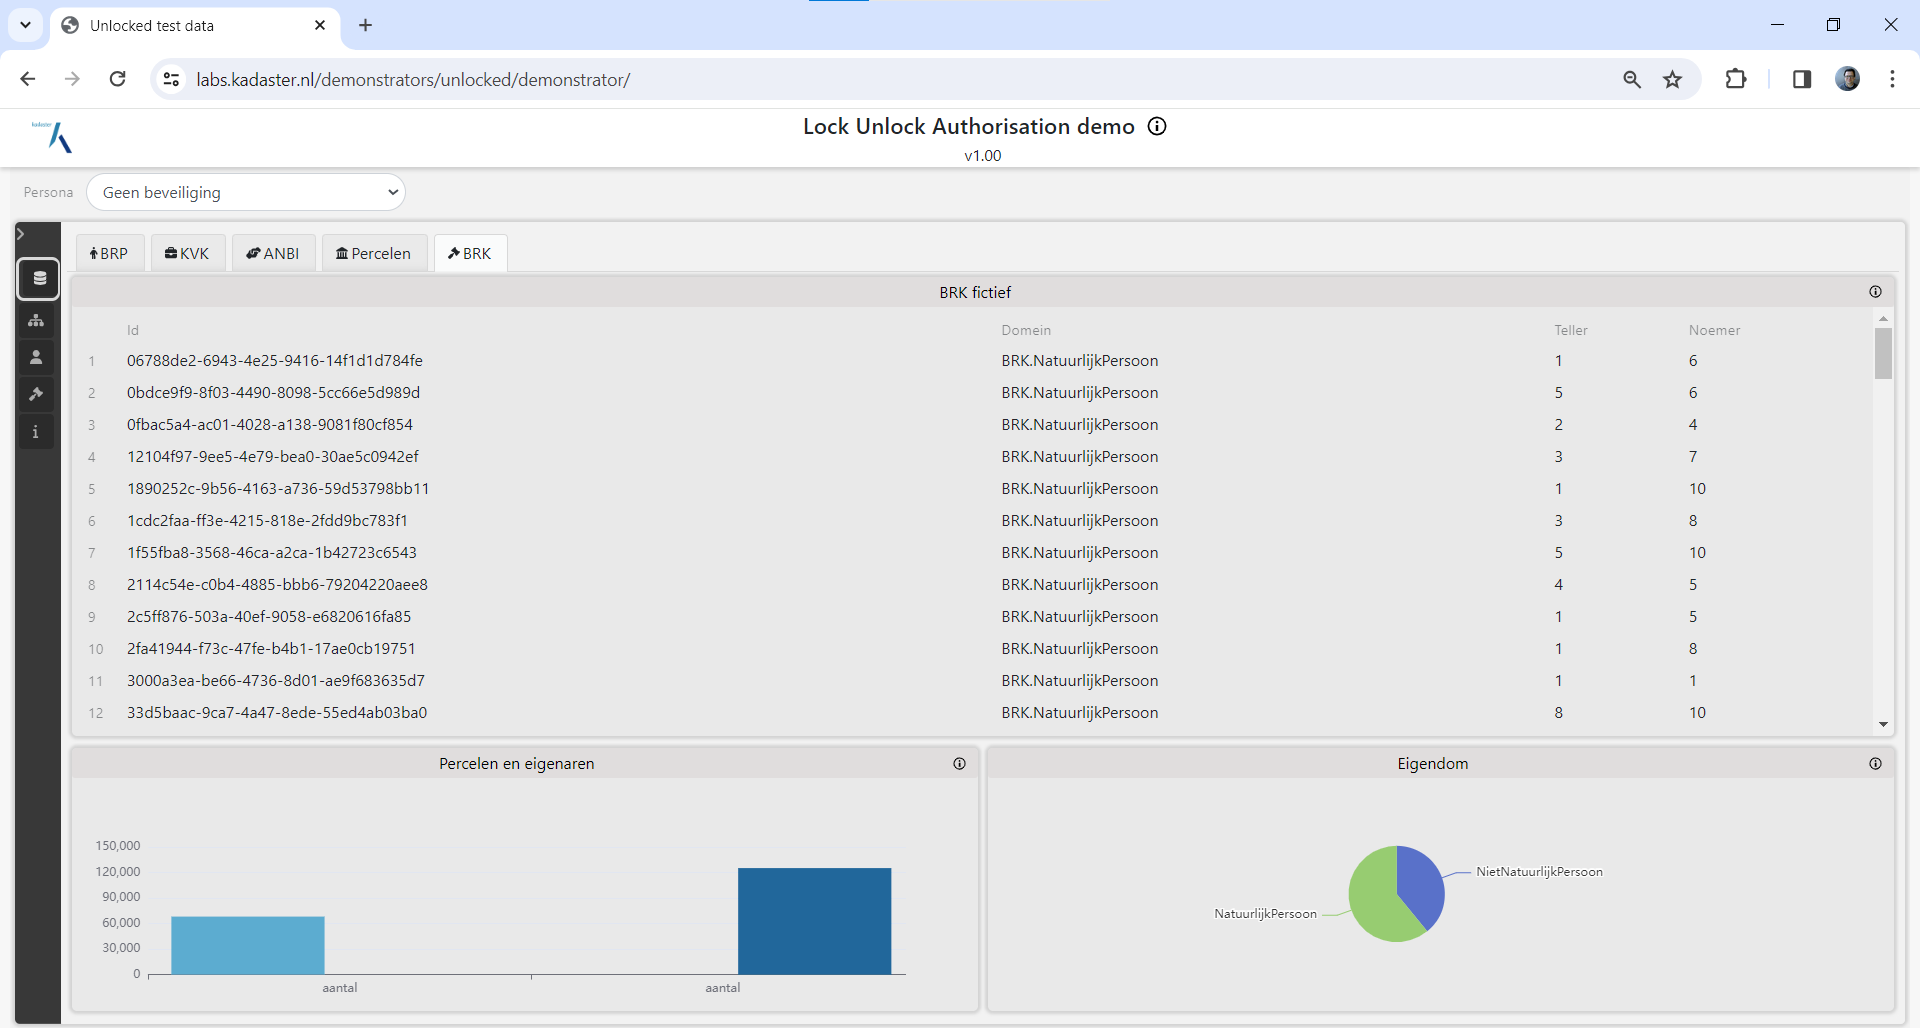
Task: Select row id 12104f97-9ee5-4e79-bea0-30ae5c0942ef
Action: coord(272,457)
